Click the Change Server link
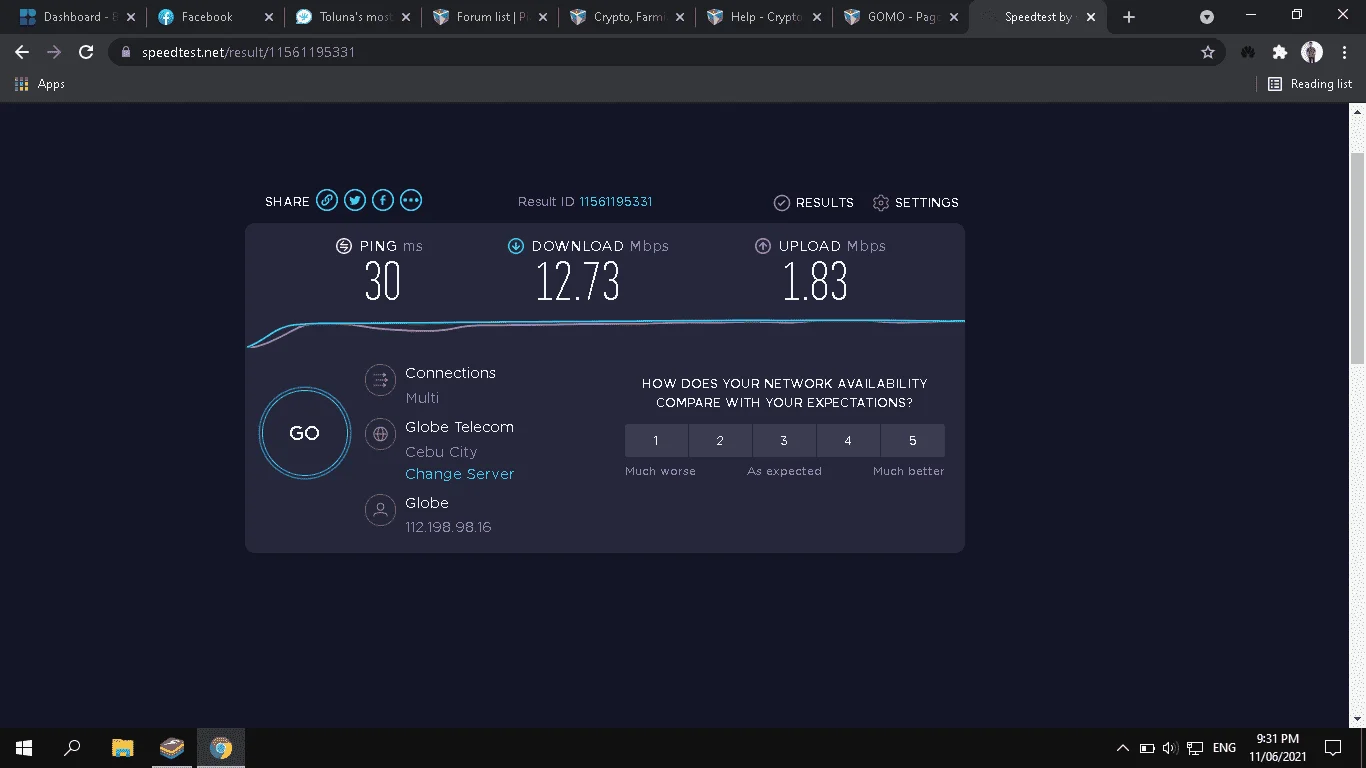The width and height of the screenshot is (1366, 768). click(460, 474)
